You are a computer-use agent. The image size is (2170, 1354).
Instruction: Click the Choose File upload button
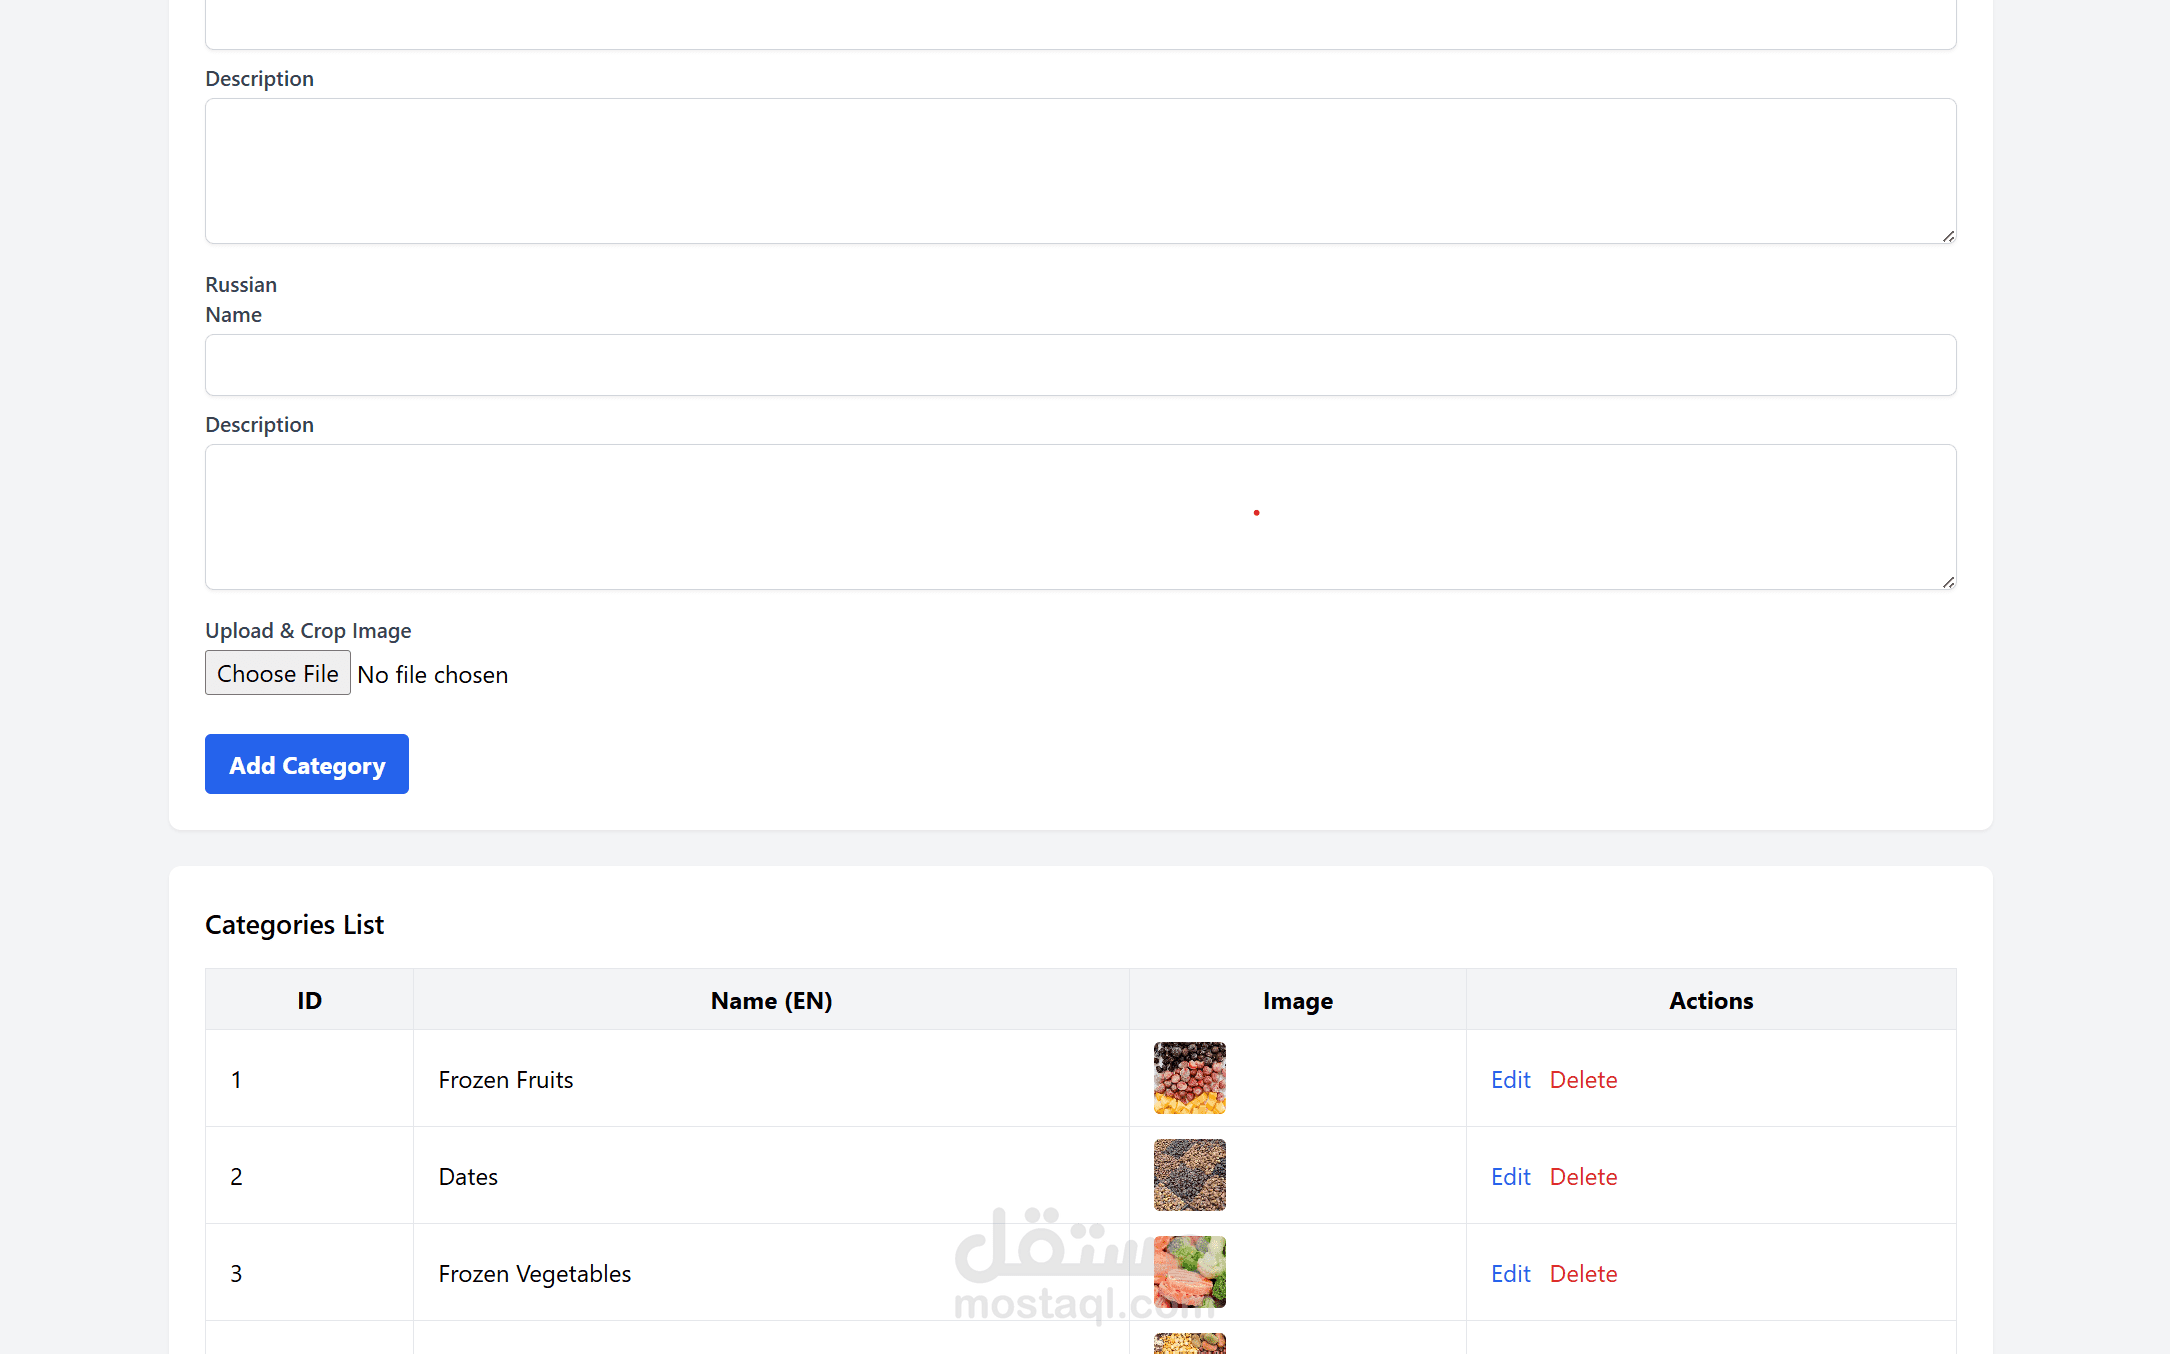[277, 673]
